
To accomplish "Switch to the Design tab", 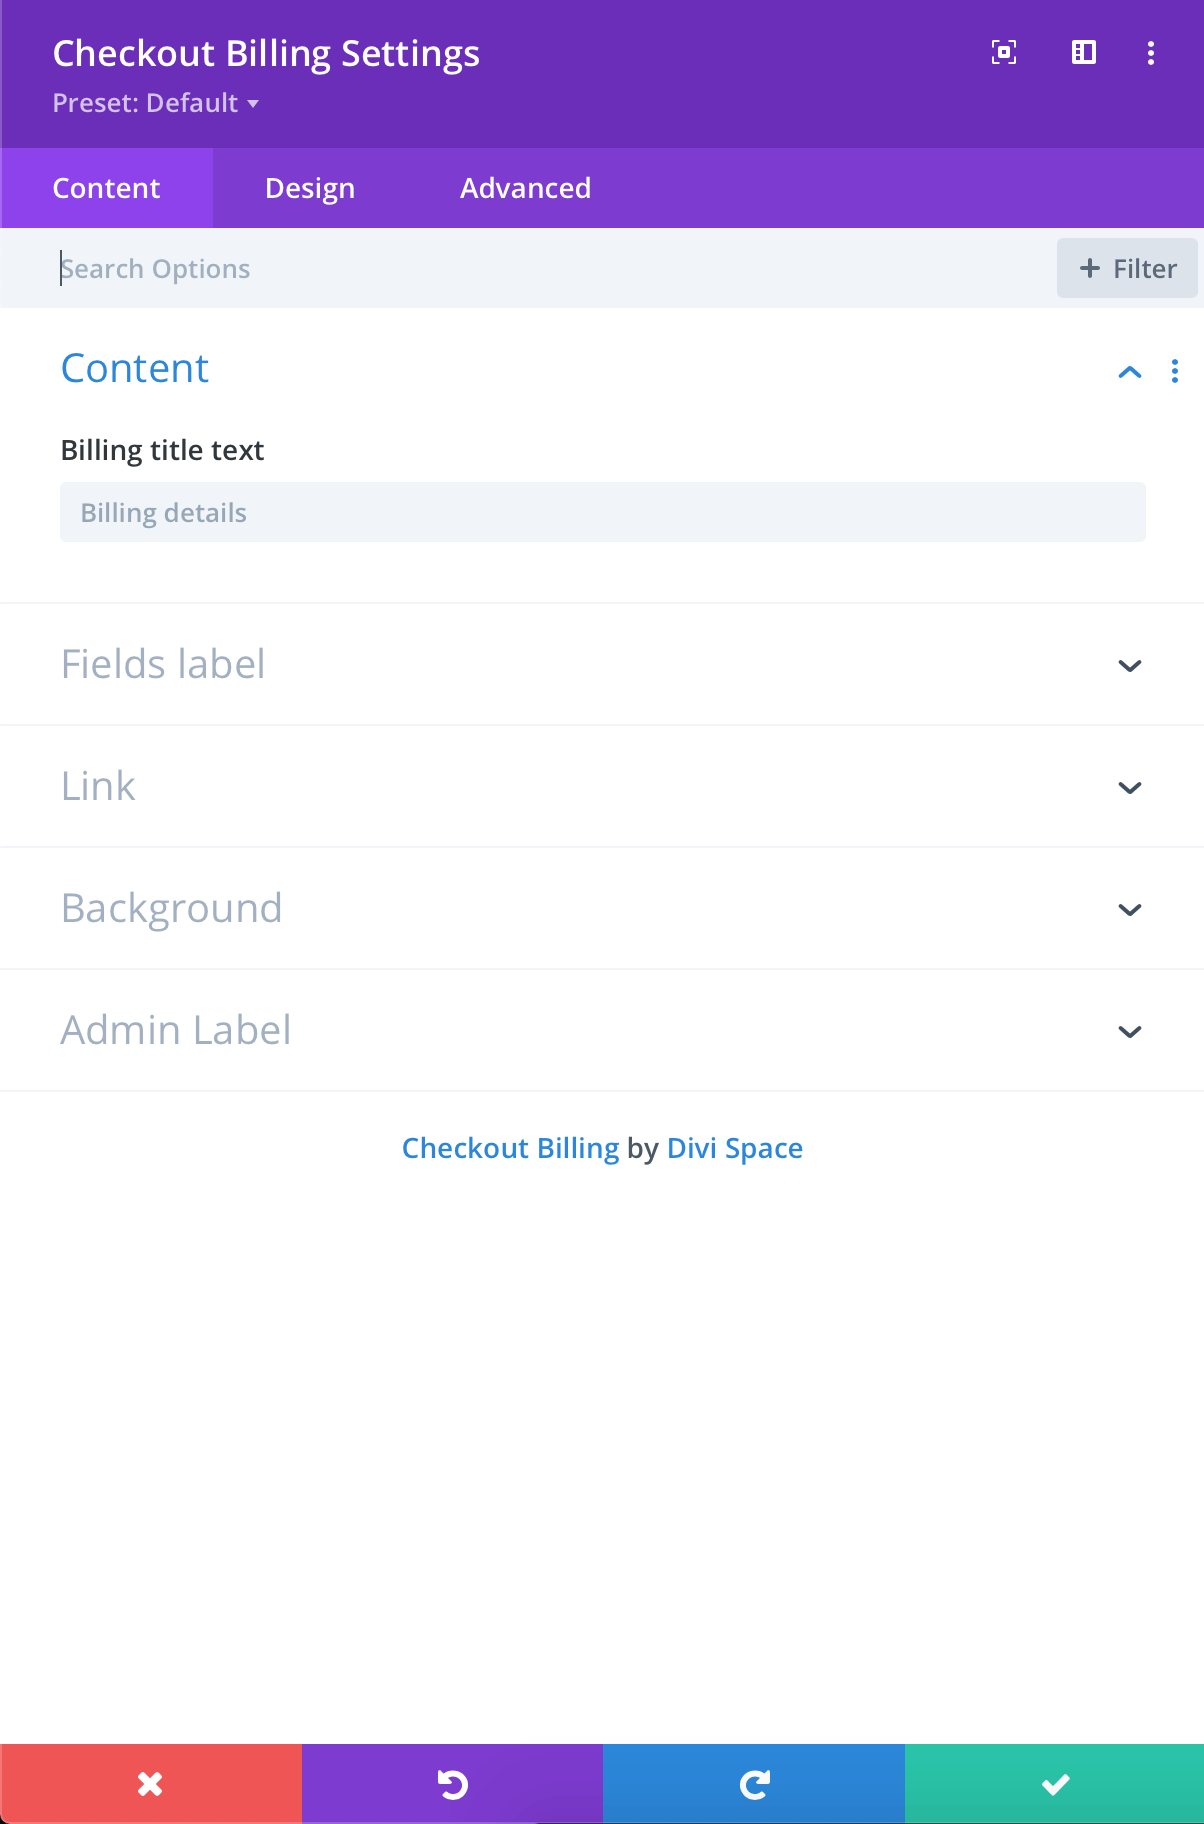I will pyautogui.click(x=310, y=188).
